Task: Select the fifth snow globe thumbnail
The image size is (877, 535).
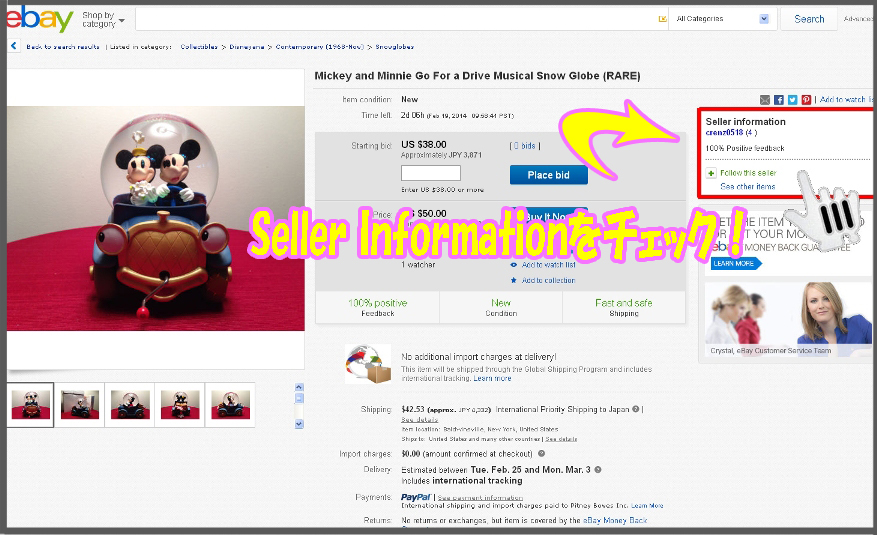Action: click(x=230, y=405)
